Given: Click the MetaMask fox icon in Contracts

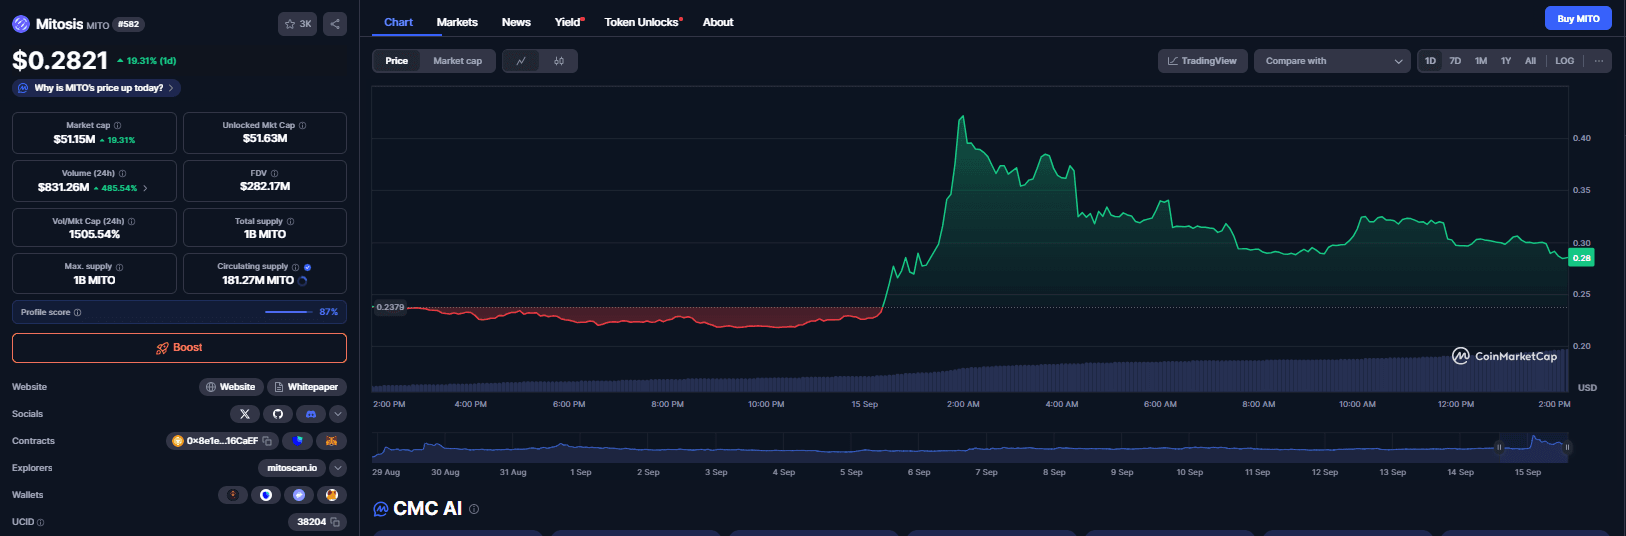Looking at the screenshot, I should (x=331, y=441).
